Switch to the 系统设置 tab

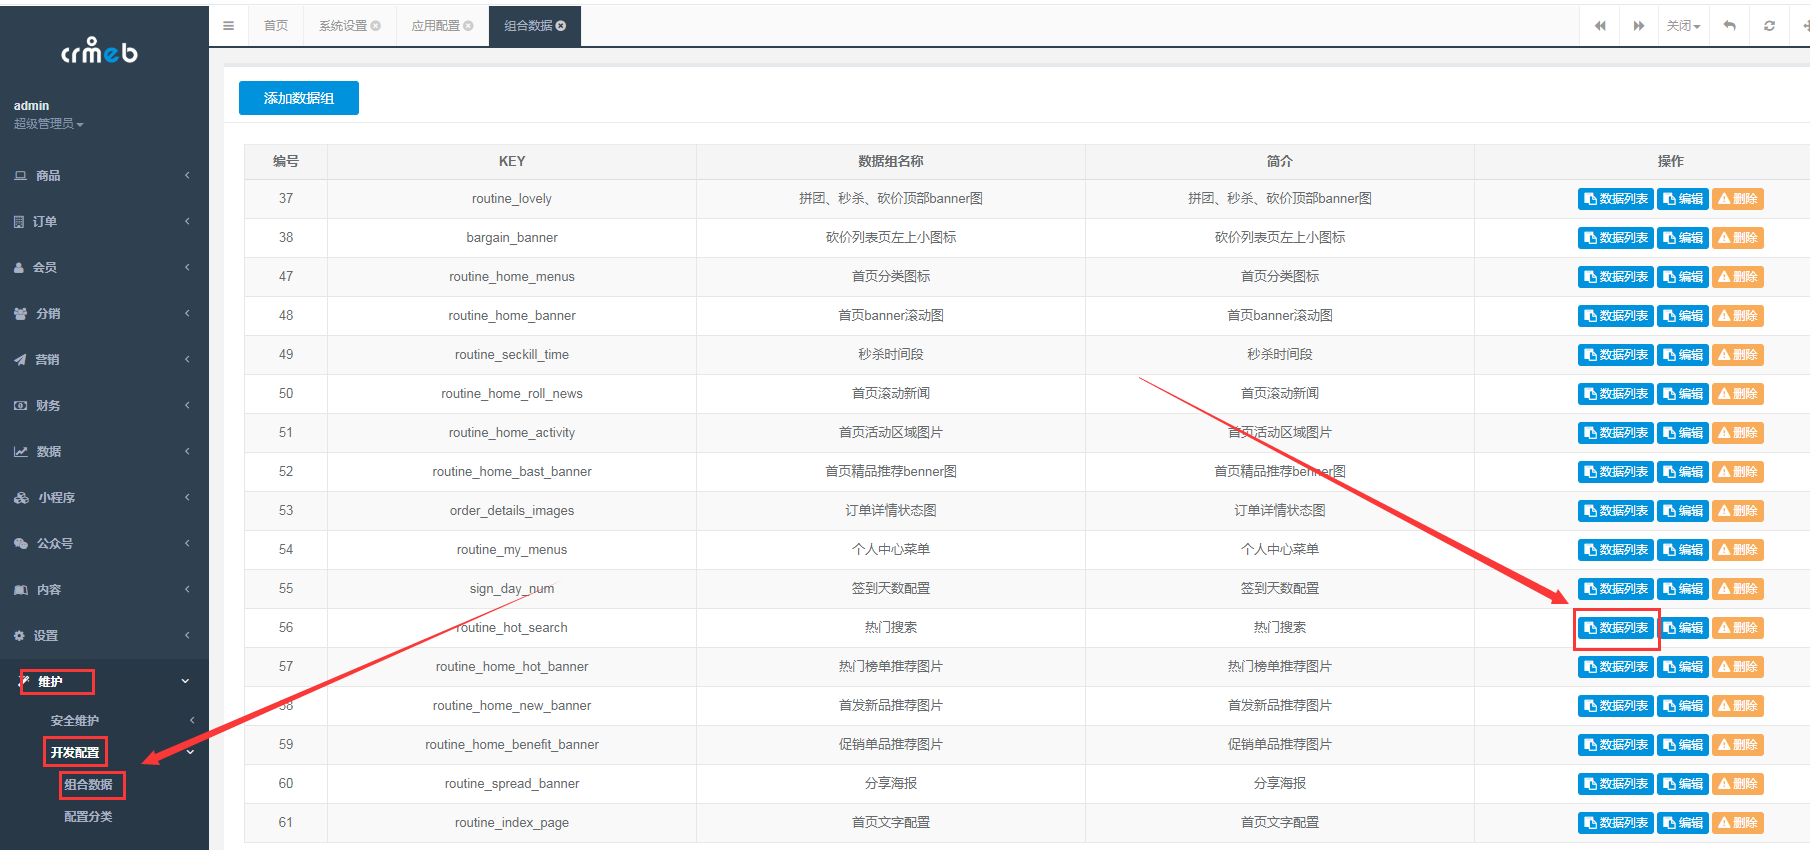tap(349, 26)
